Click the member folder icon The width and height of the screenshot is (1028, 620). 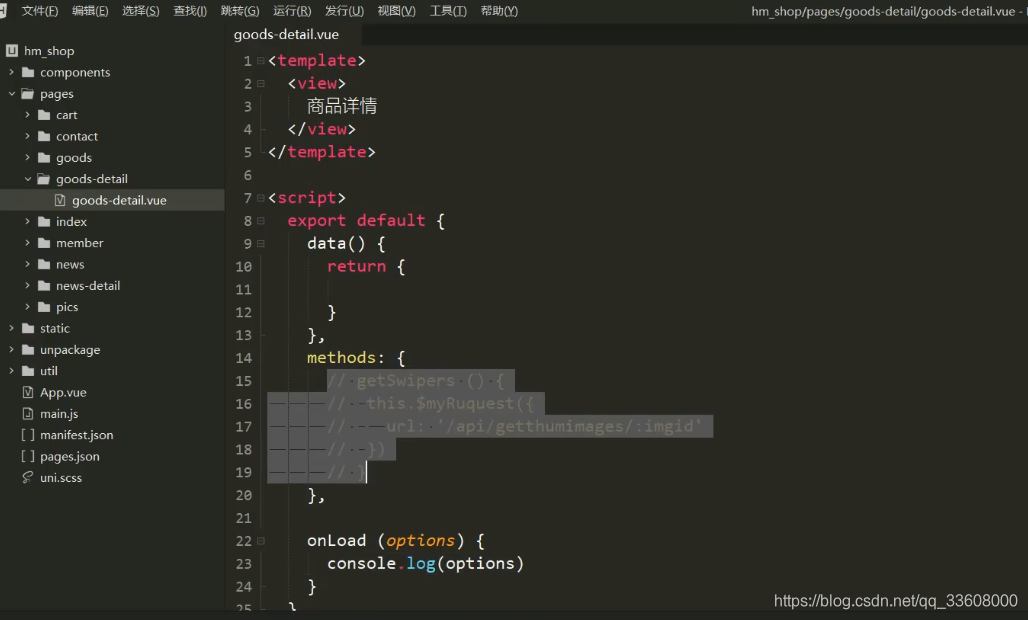pos(44,243)
